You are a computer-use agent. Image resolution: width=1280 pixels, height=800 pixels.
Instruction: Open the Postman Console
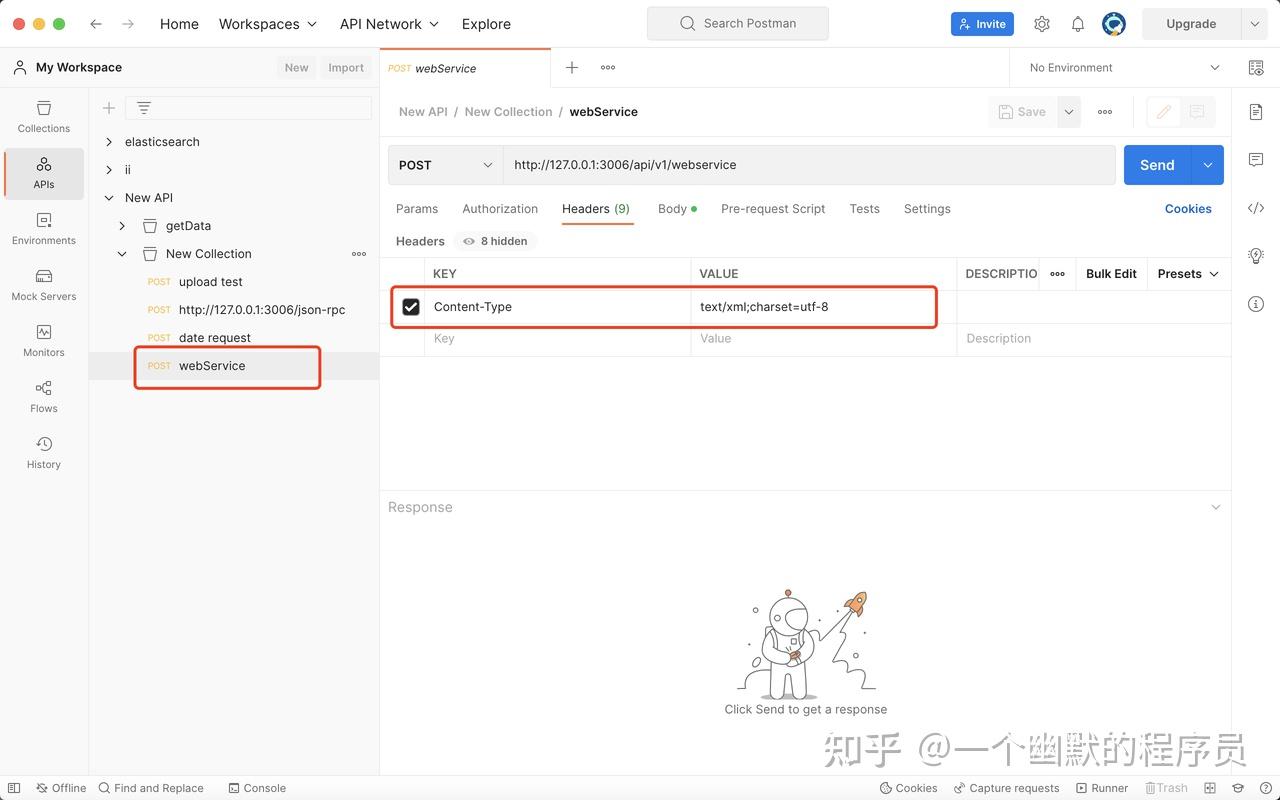pos(257,788)
